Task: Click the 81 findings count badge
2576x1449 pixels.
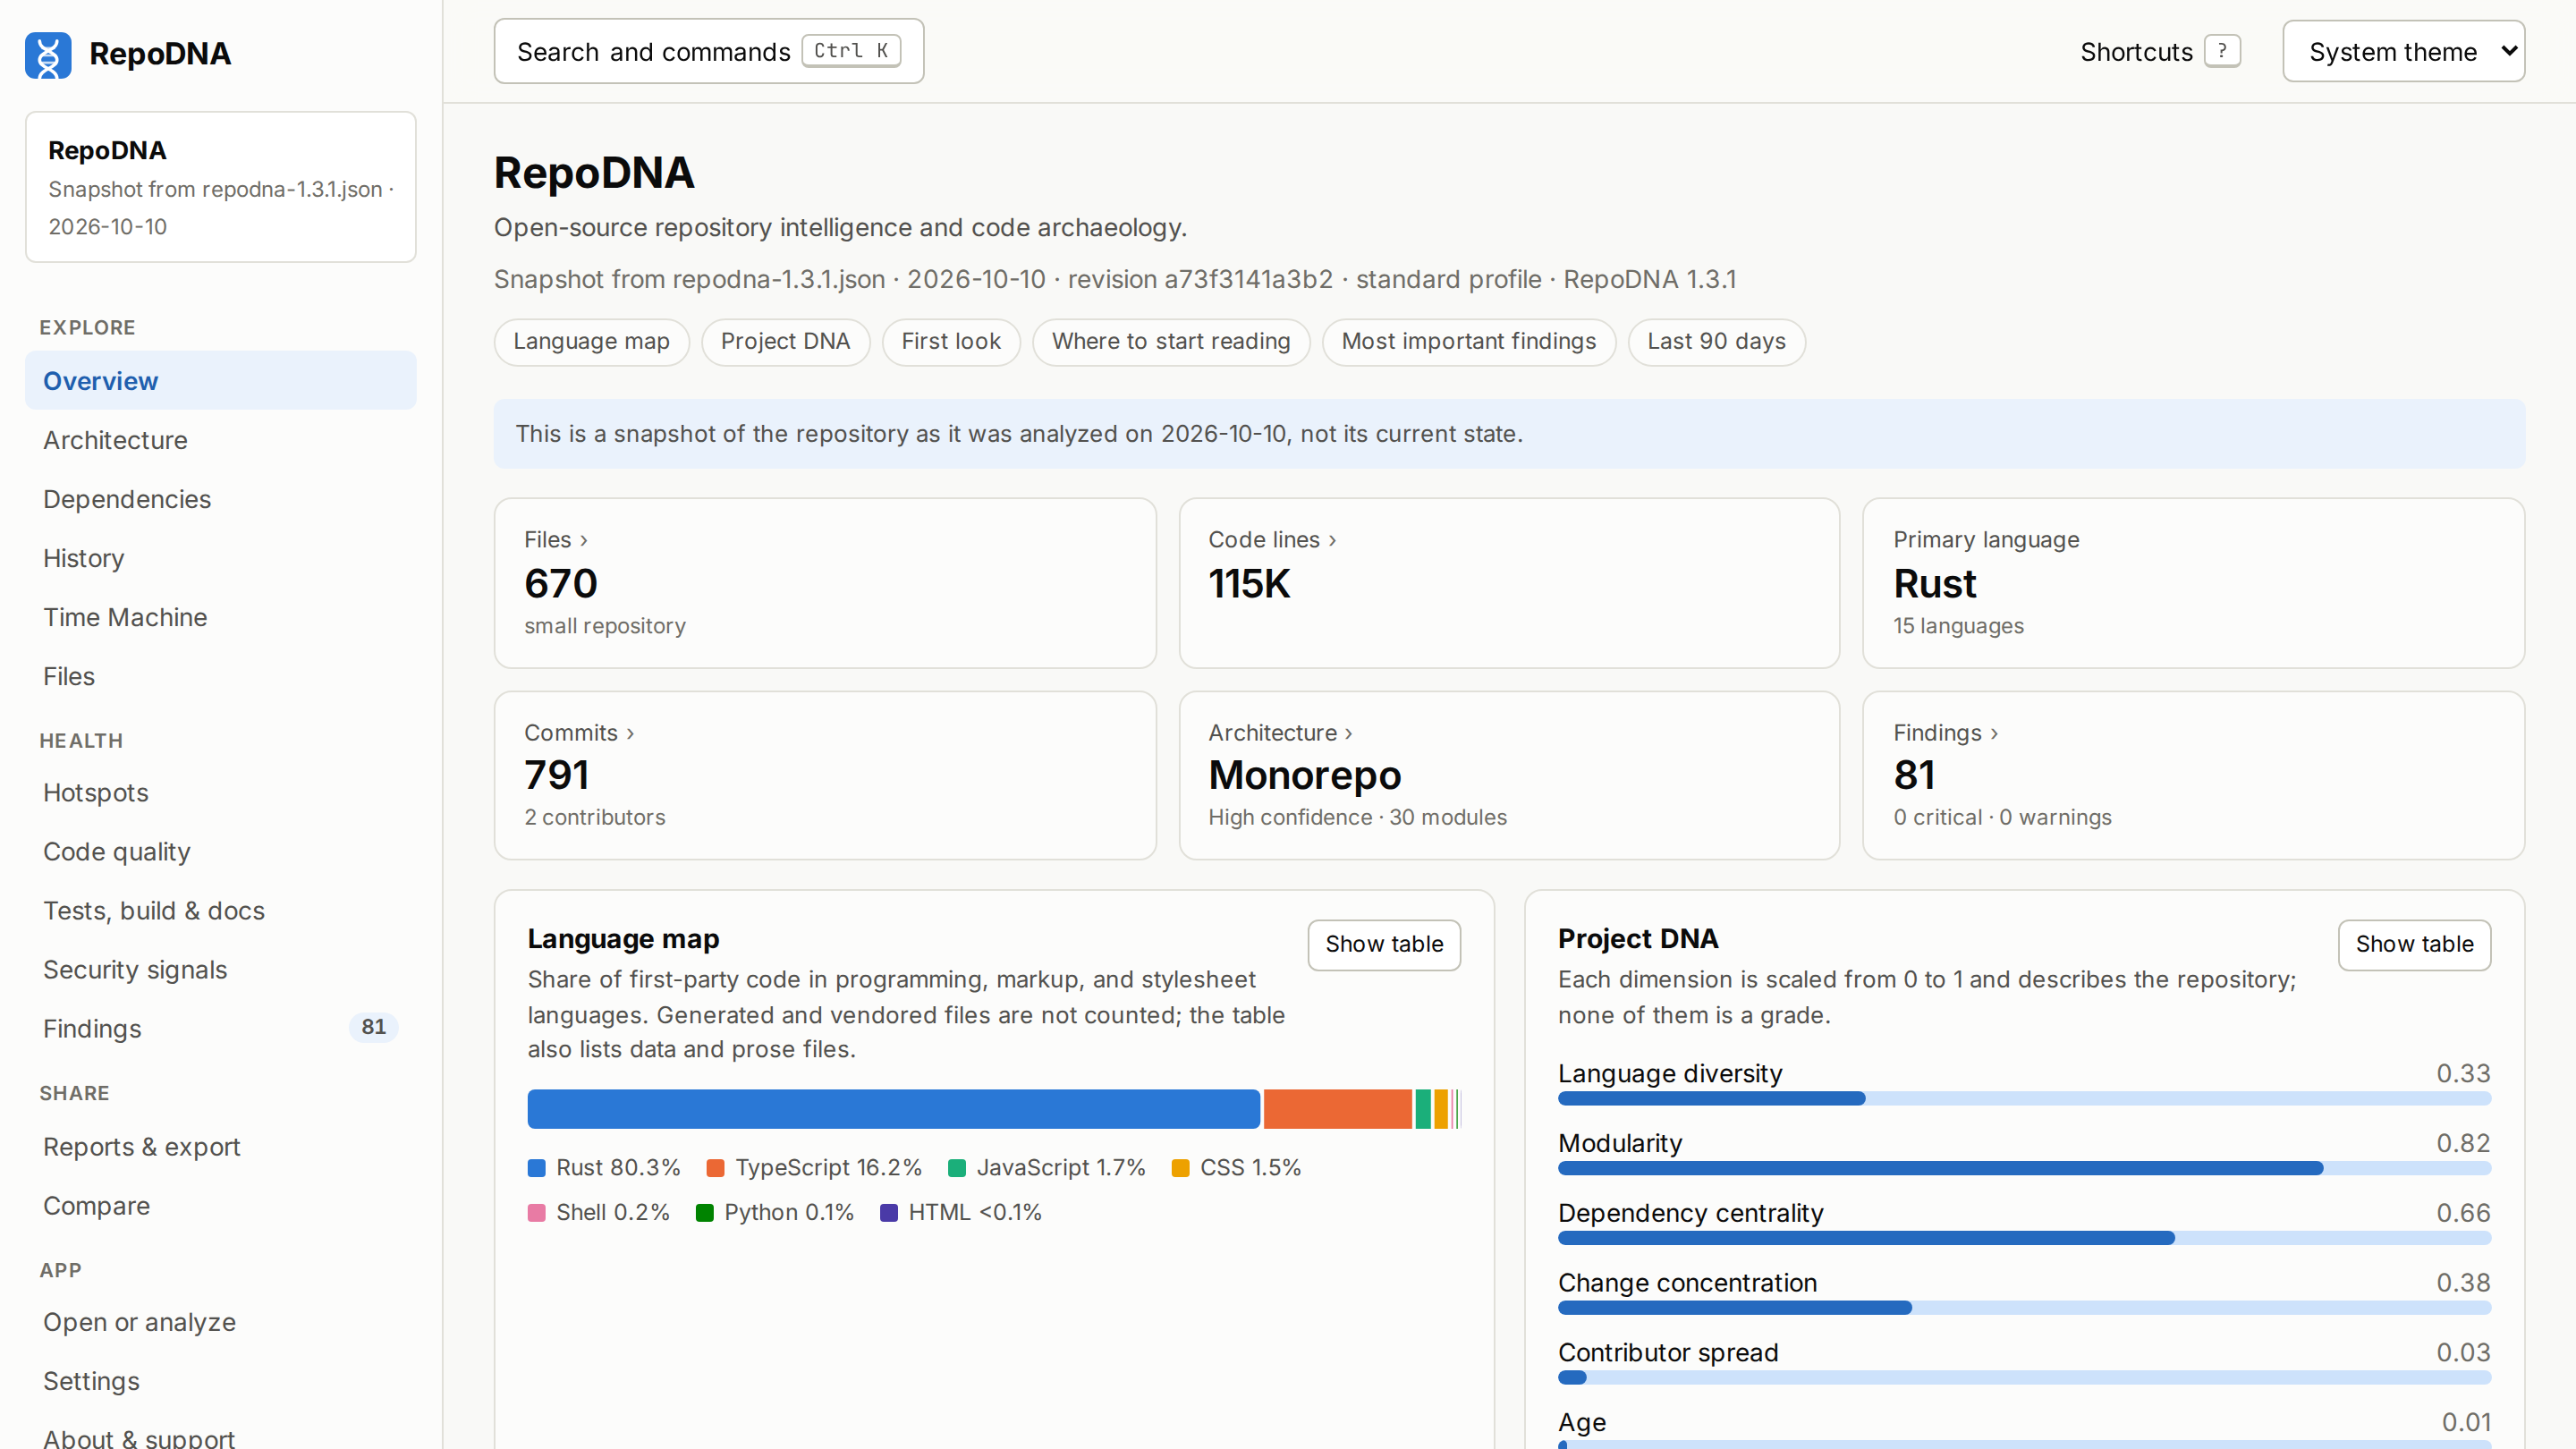Action: click(373, 1027)
